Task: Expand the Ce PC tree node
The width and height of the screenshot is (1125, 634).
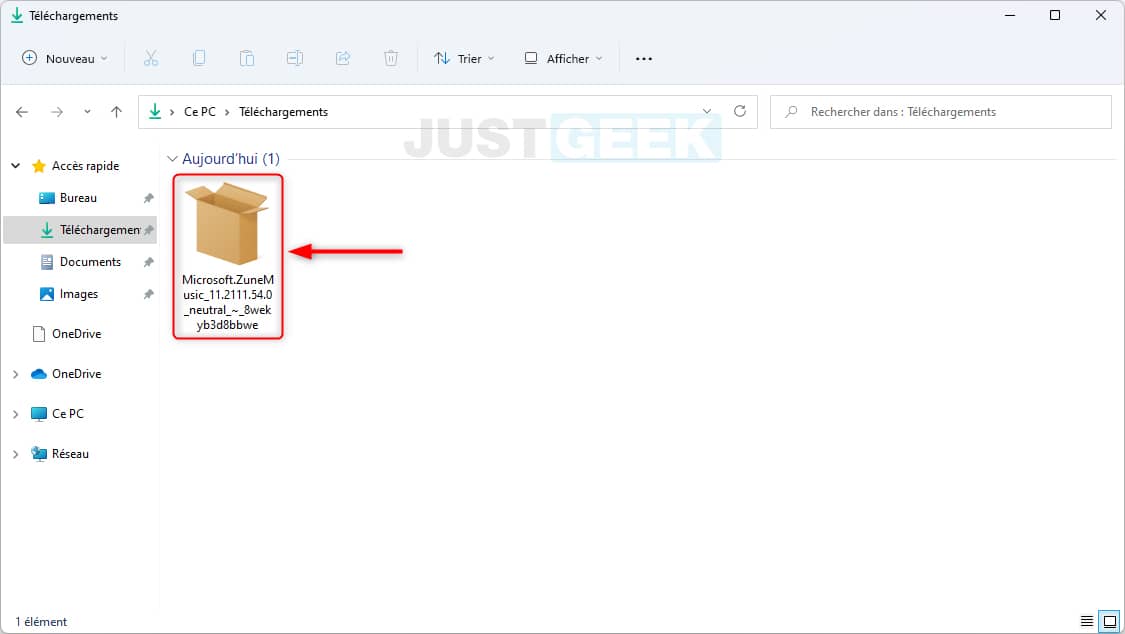Action: [15, 415]
